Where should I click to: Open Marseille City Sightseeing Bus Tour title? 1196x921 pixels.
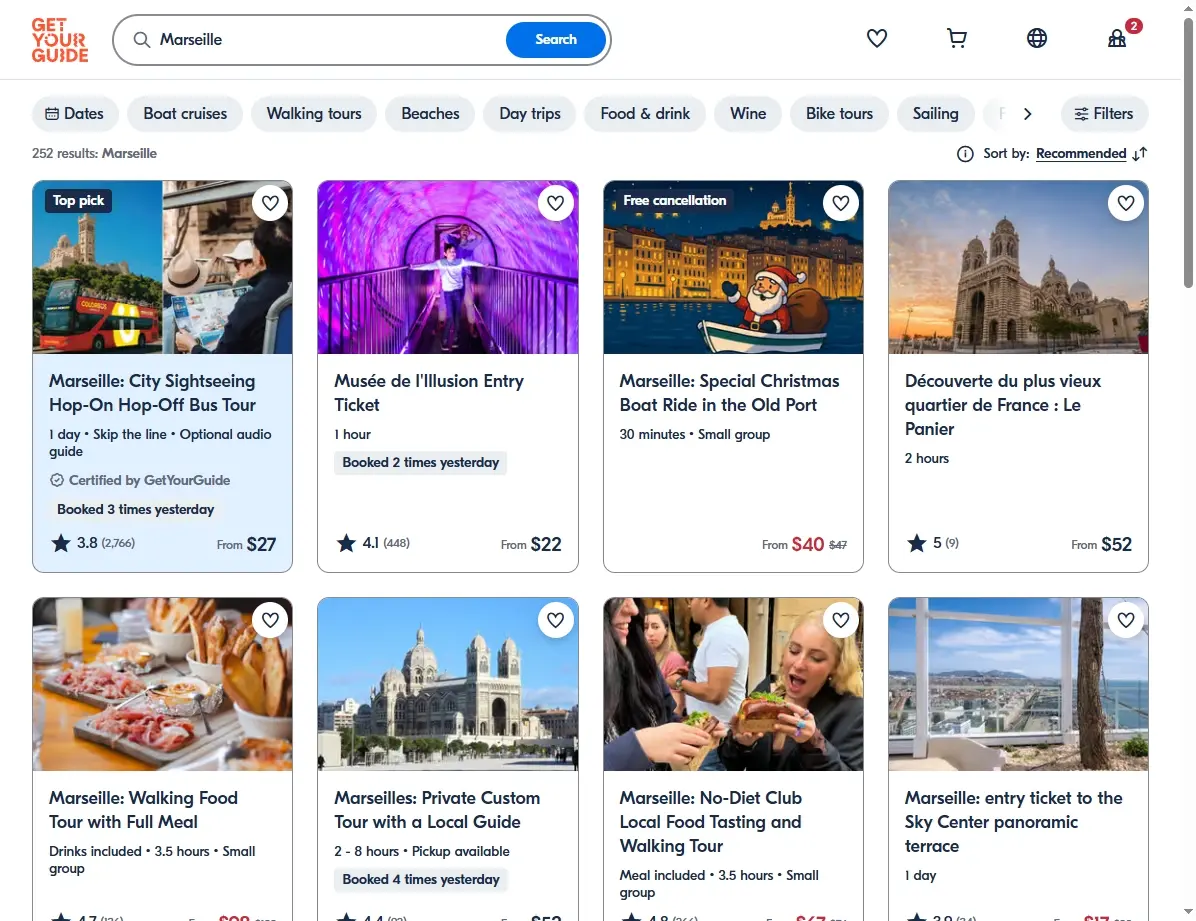point(153,393)
